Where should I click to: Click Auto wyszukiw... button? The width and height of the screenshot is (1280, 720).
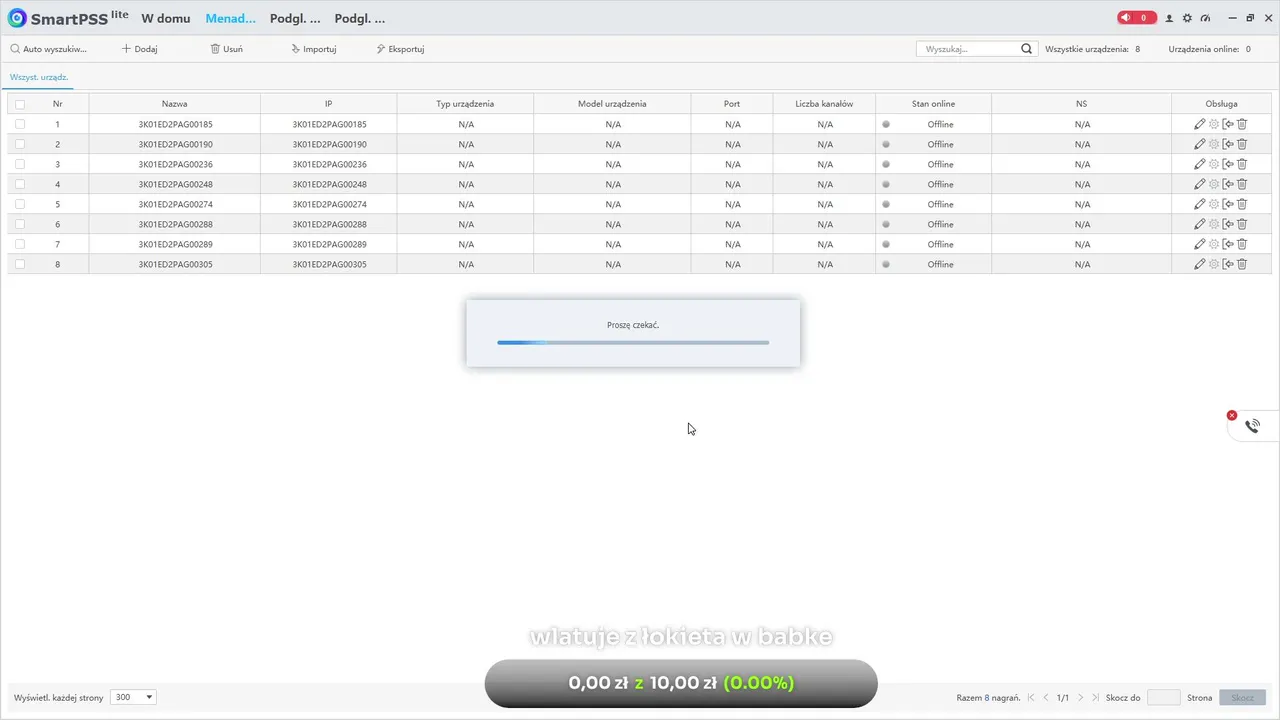coord(48,48)
